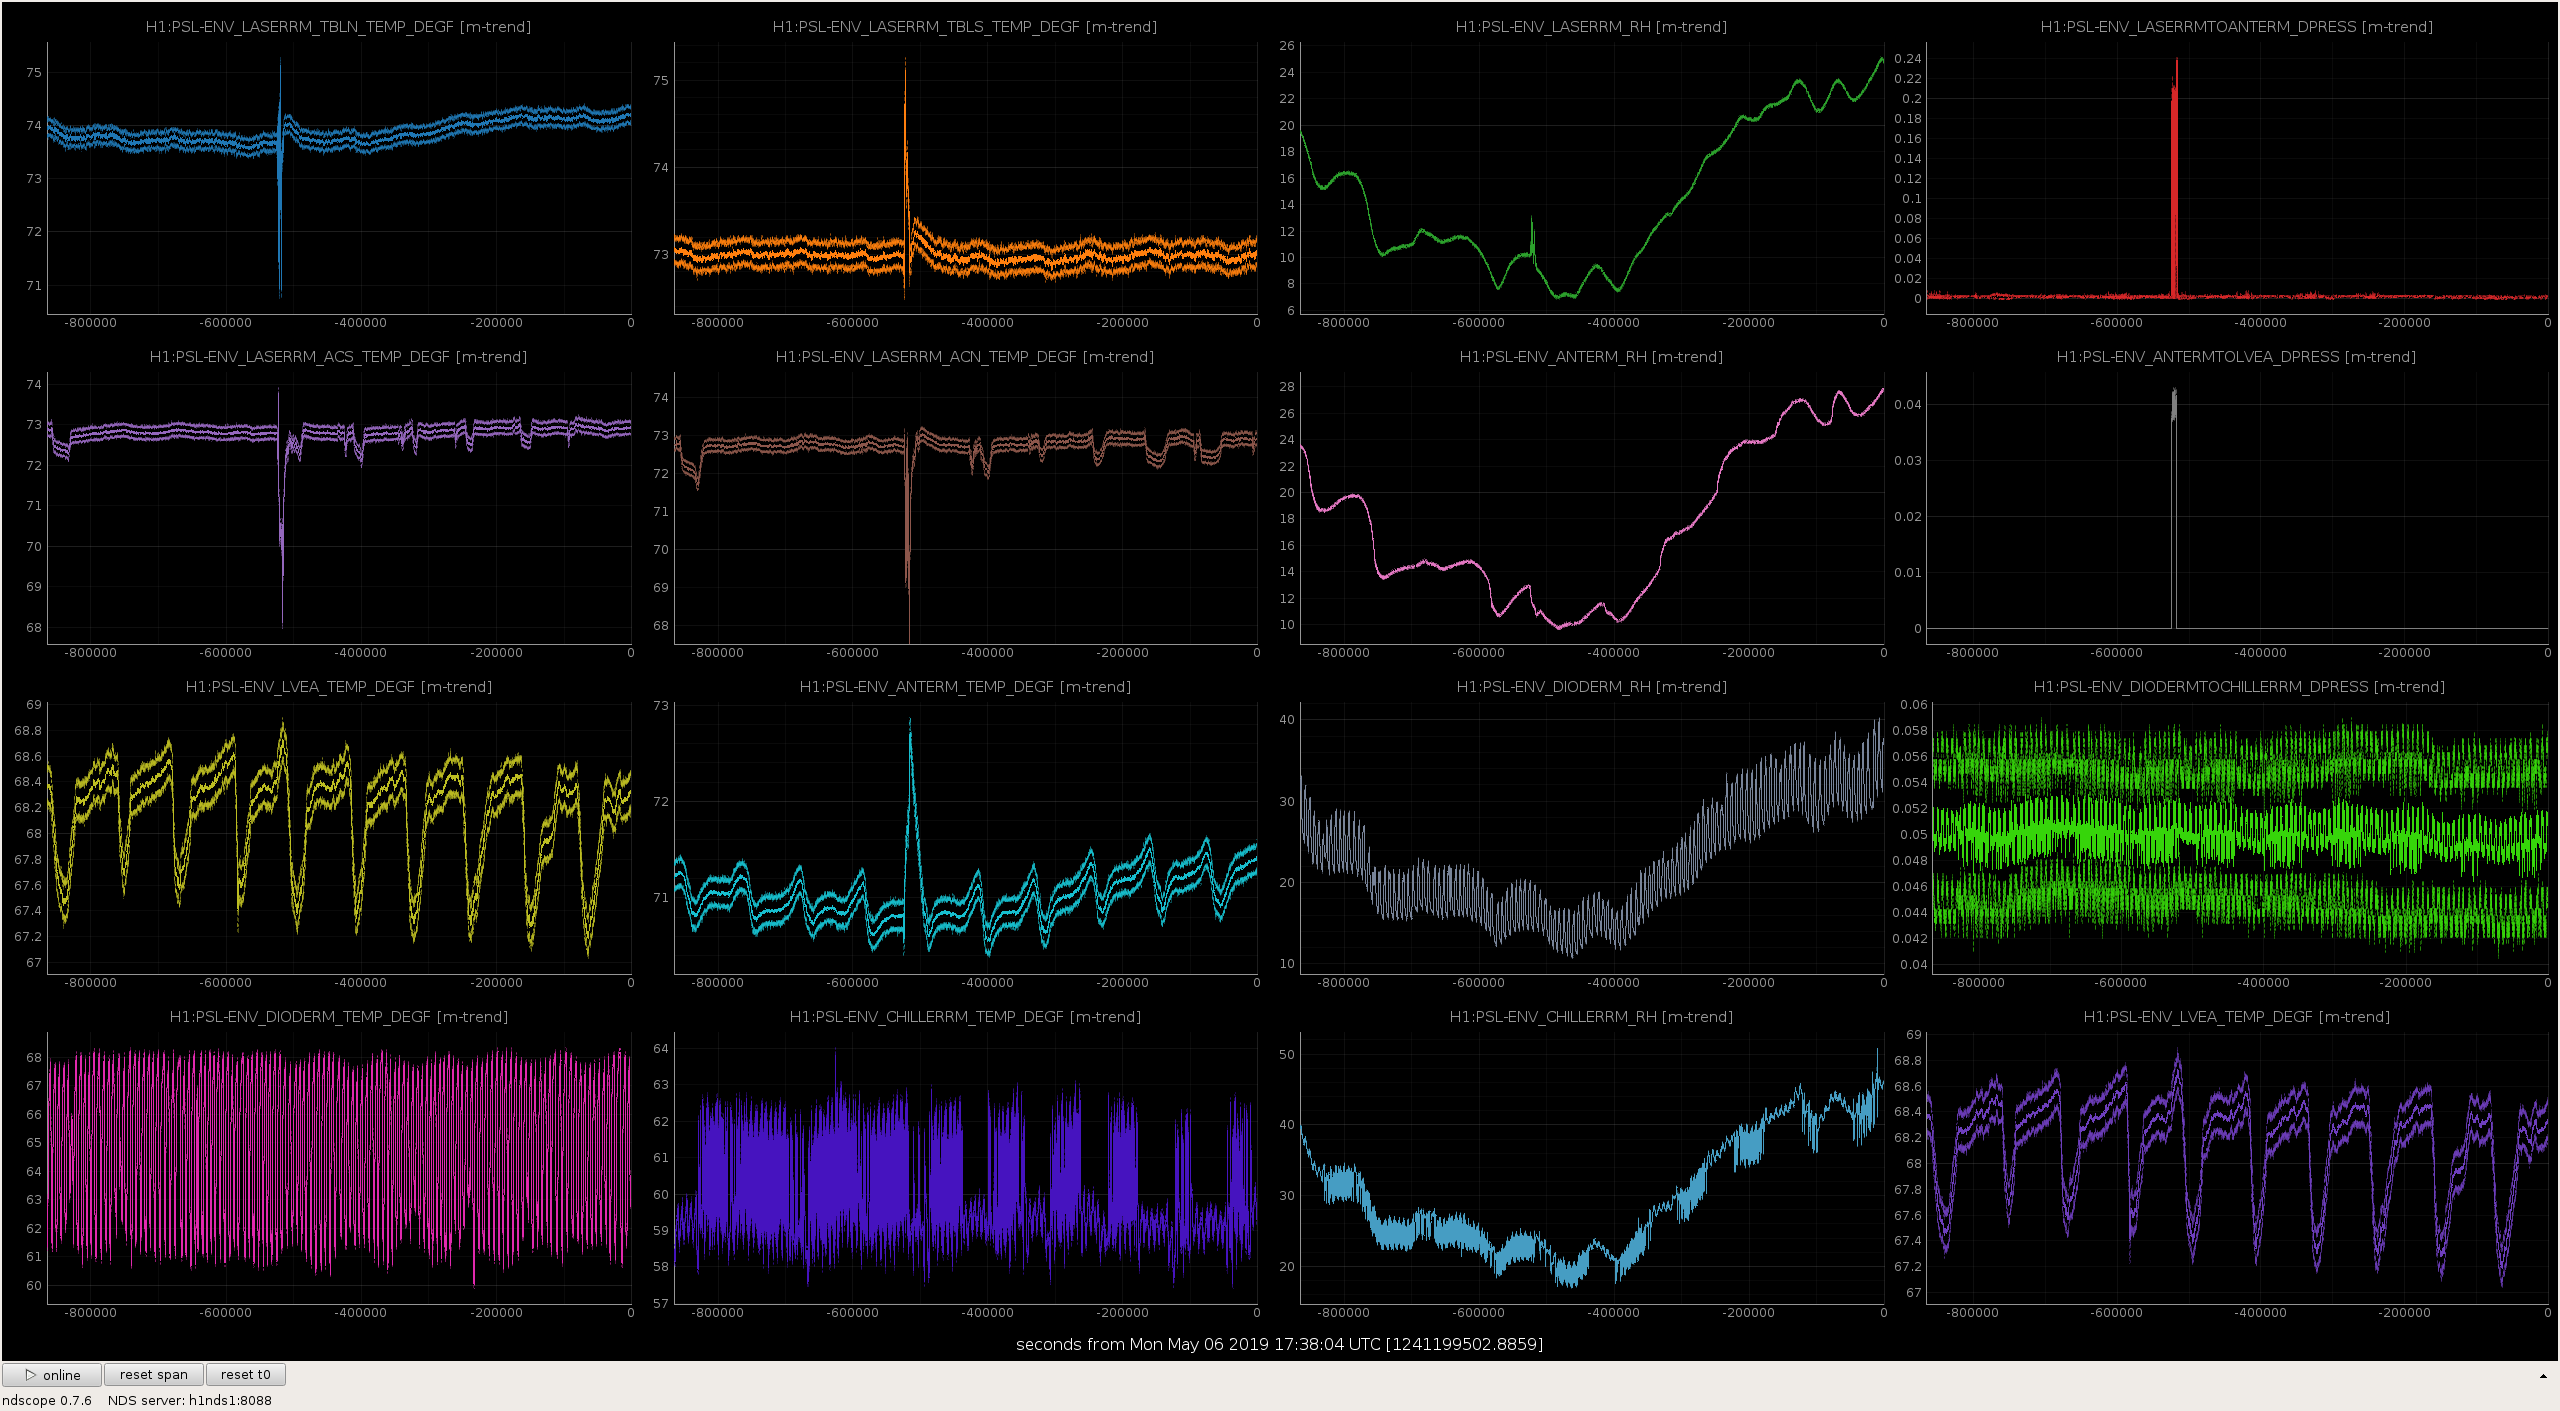The width and height of the screenshot is (2560, 1411).
Task: Click the reset t0 button
Action: click(246, 1375)
